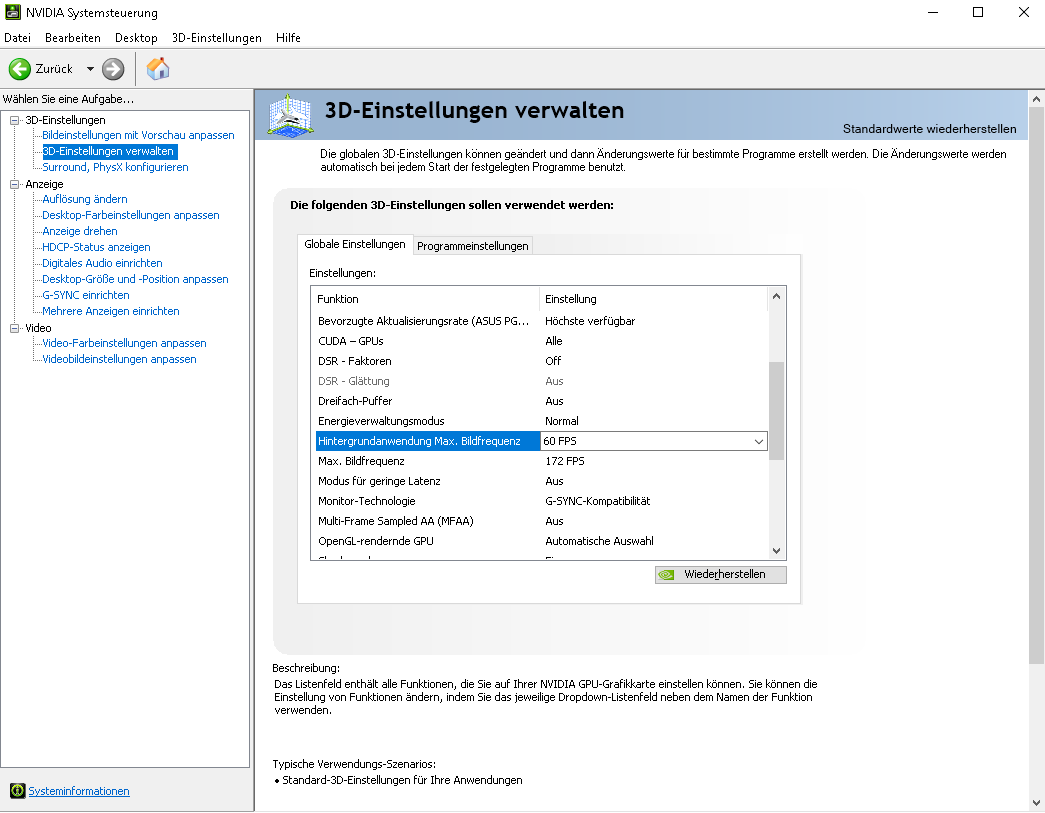
Task: Open Videobildeinstellungen anpassen
Action: tap(119, 359)
